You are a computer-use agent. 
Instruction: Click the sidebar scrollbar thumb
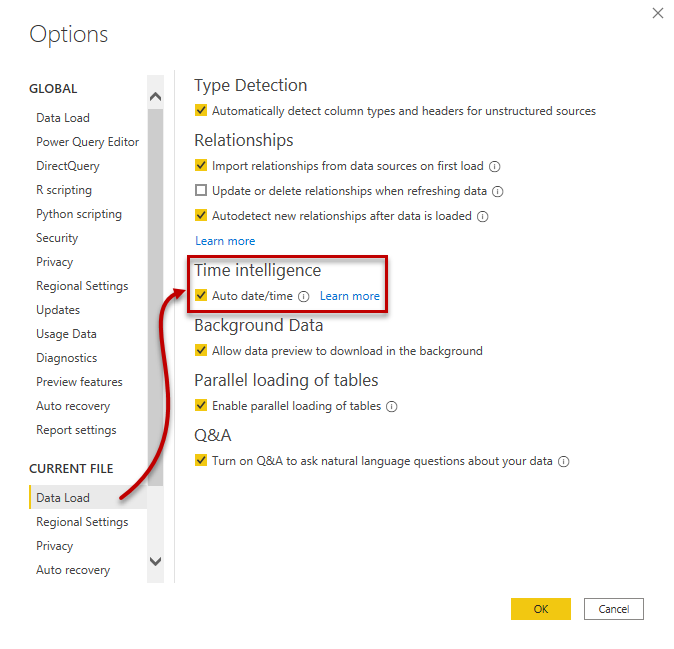(155, 297)
